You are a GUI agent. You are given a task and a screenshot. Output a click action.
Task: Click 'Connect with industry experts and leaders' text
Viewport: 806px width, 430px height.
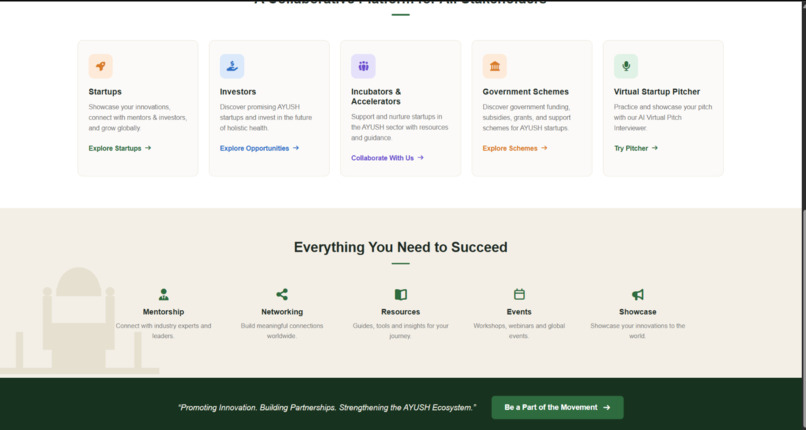(x=163, y=331)
